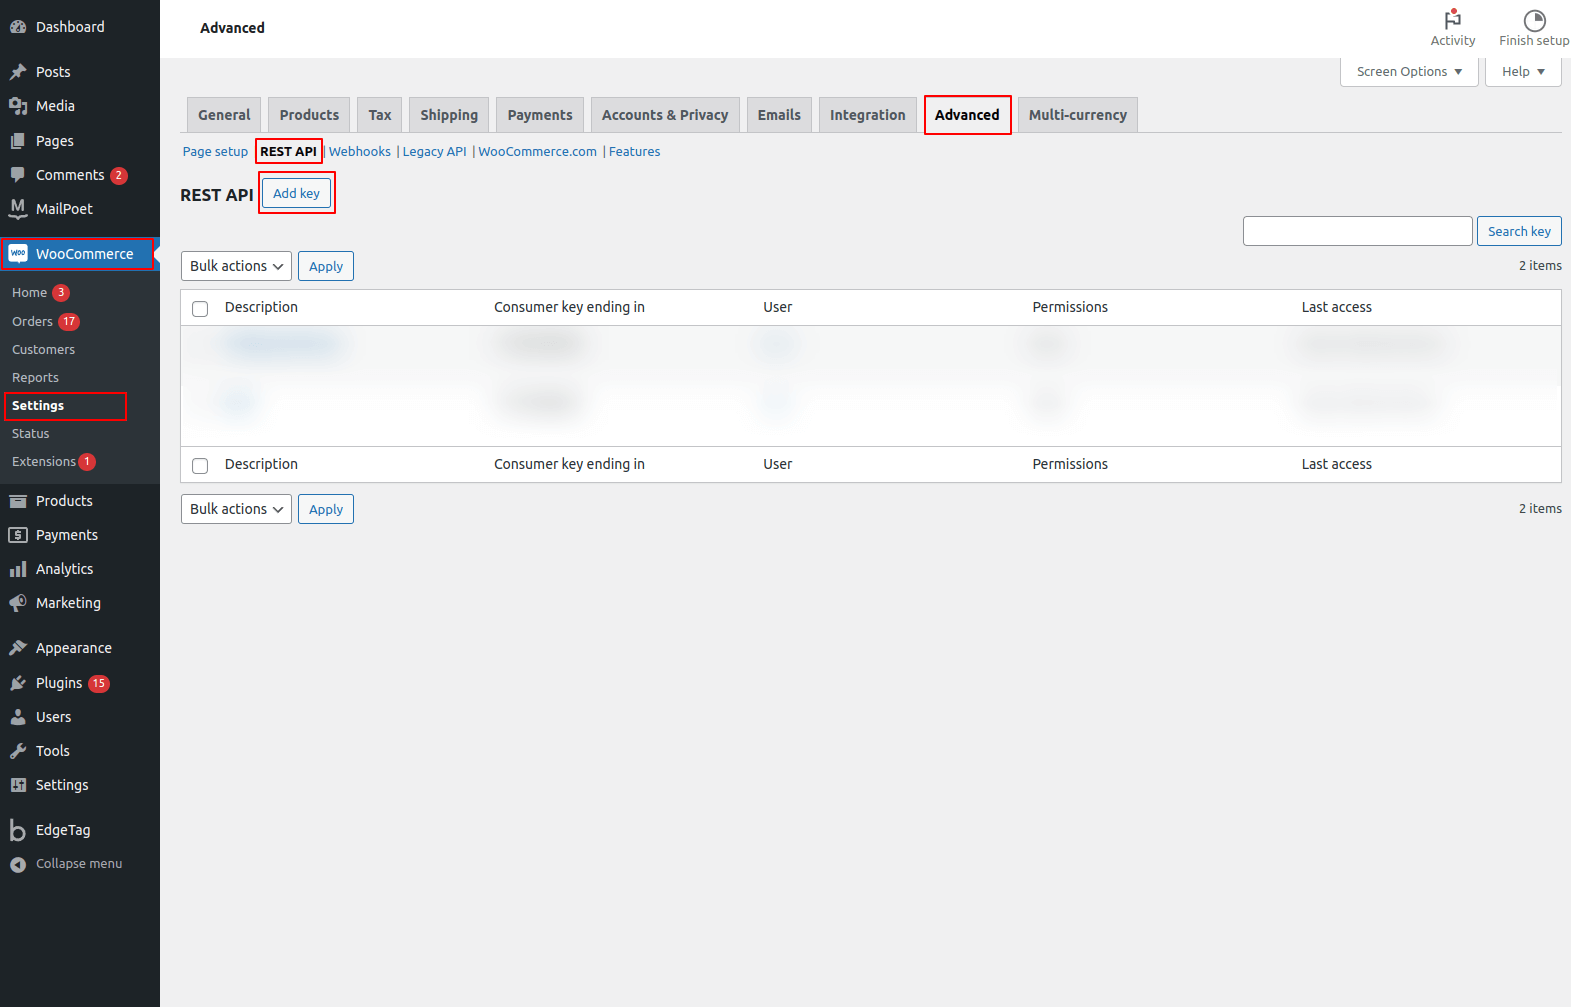Click the Add key button
This screenshot has height=1007, width=1571.
[x=297, y=193]
